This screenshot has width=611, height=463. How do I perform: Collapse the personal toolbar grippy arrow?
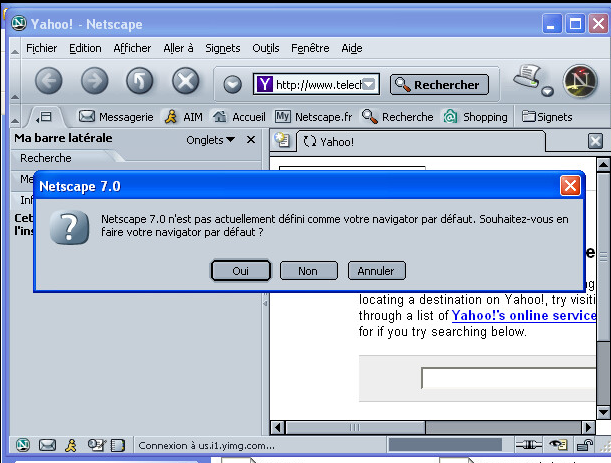[15, 121]
